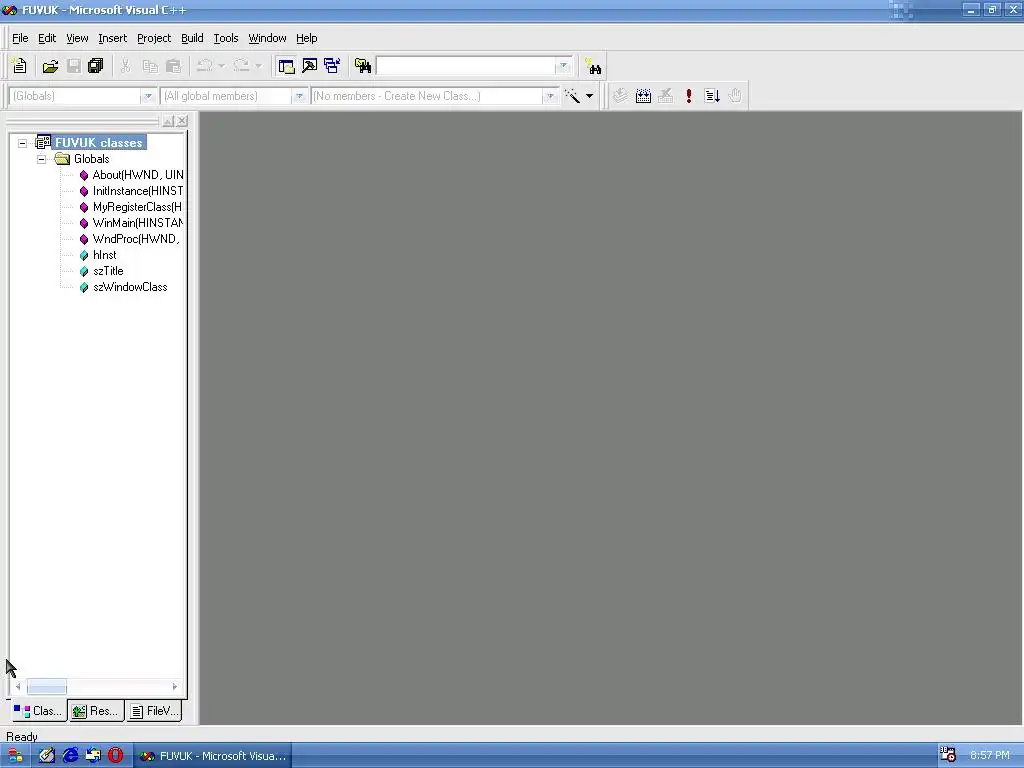Image resolution: width=1024 pixels, height=768 pixels.
Task: Open the File menu
Action: click(x=20, y=39)
